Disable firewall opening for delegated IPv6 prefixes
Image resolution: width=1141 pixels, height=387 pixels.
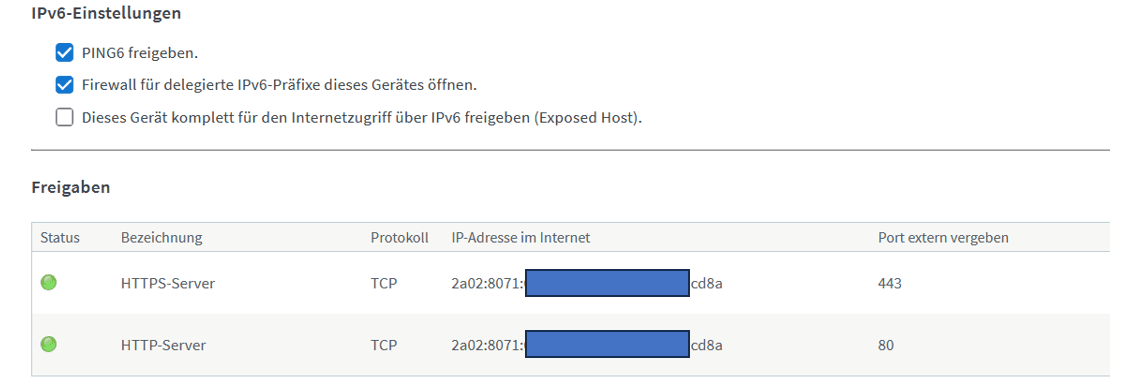65,85
